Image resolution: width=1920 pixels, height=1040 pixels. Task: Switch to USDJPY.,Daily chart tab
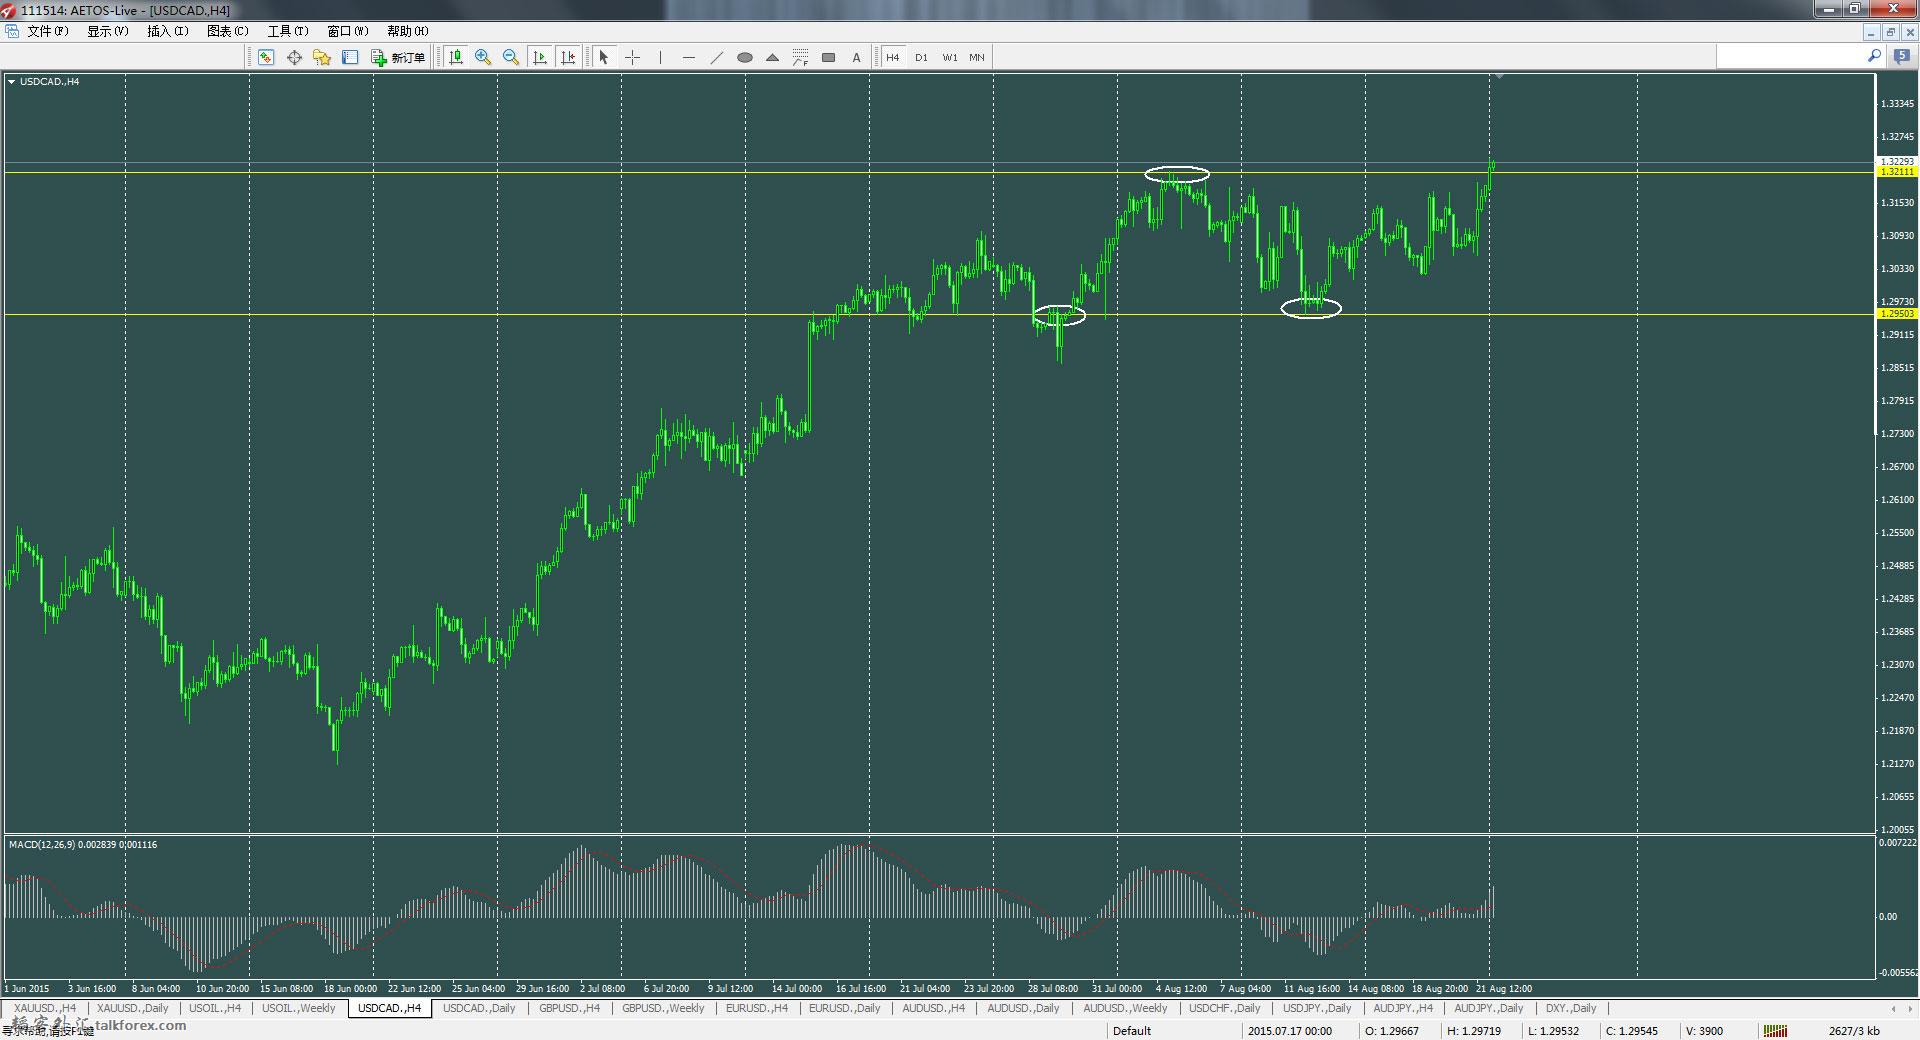tap(1317, 1008)
